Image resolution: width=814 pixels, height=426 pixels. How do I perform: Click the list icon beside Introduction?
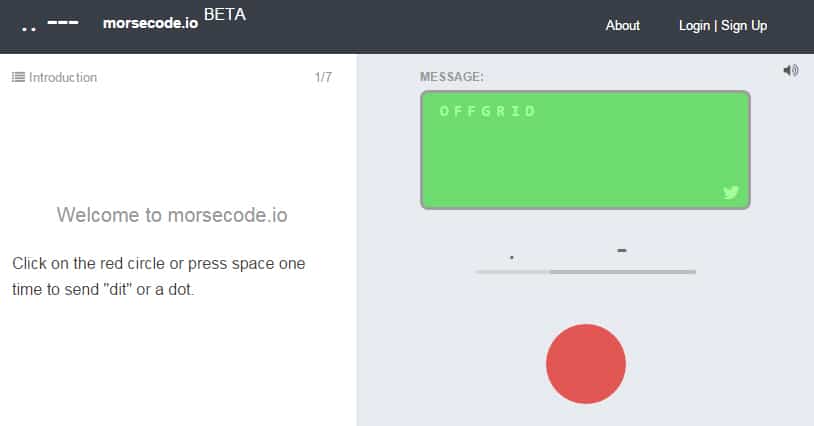coord(18,77)
